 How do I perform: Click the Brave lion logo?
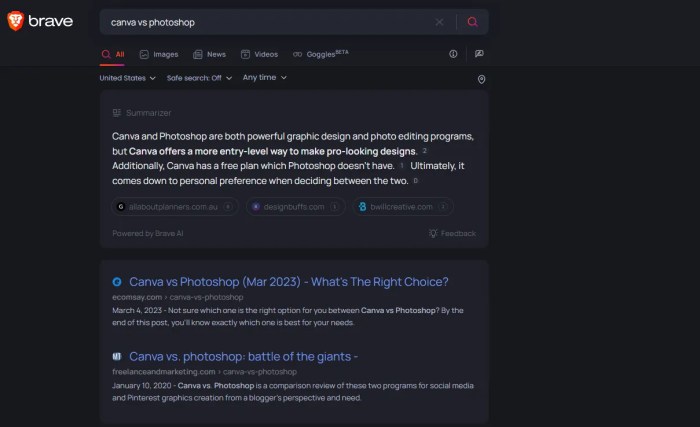coord(16,21)
